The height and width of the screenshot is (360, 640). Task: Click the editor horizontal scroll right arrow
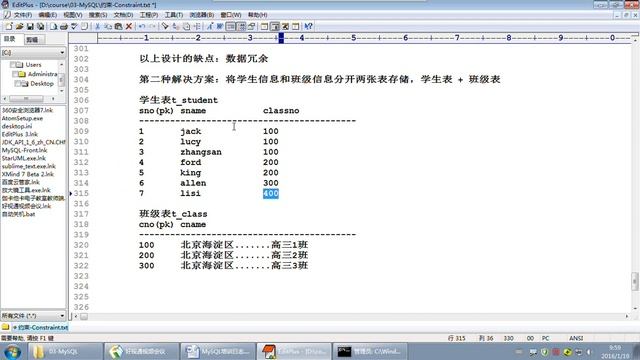click(627, 316)
